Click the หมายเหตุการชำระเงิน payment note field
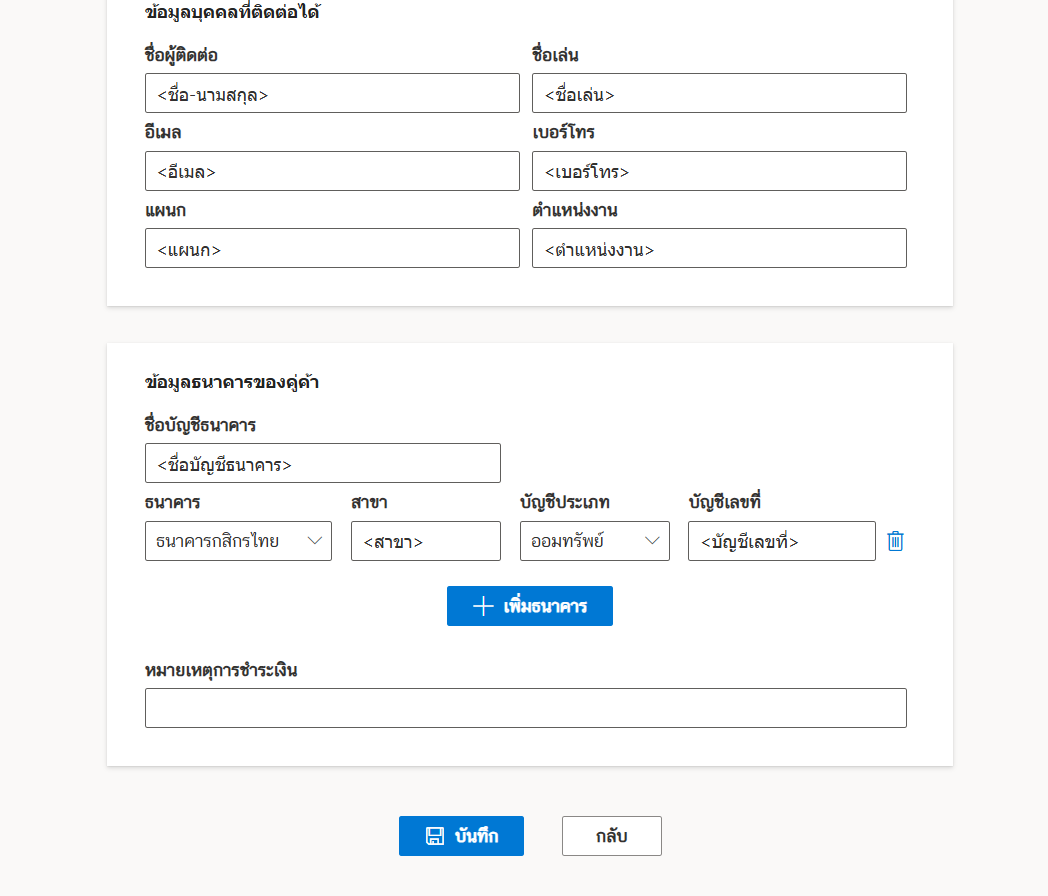Screen dimensions: 1048x896 click(x=525, y=708)
